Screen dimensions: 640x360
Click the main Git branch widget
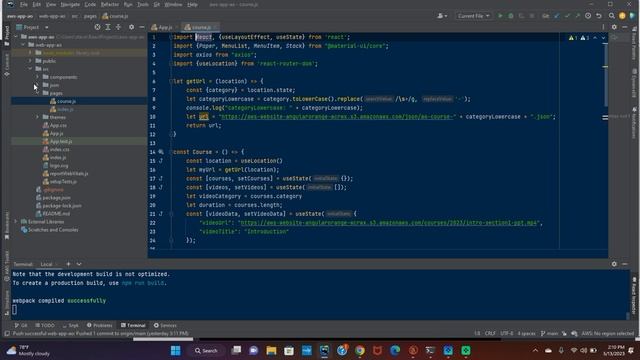pyautogui.click(x=549, y=333)
